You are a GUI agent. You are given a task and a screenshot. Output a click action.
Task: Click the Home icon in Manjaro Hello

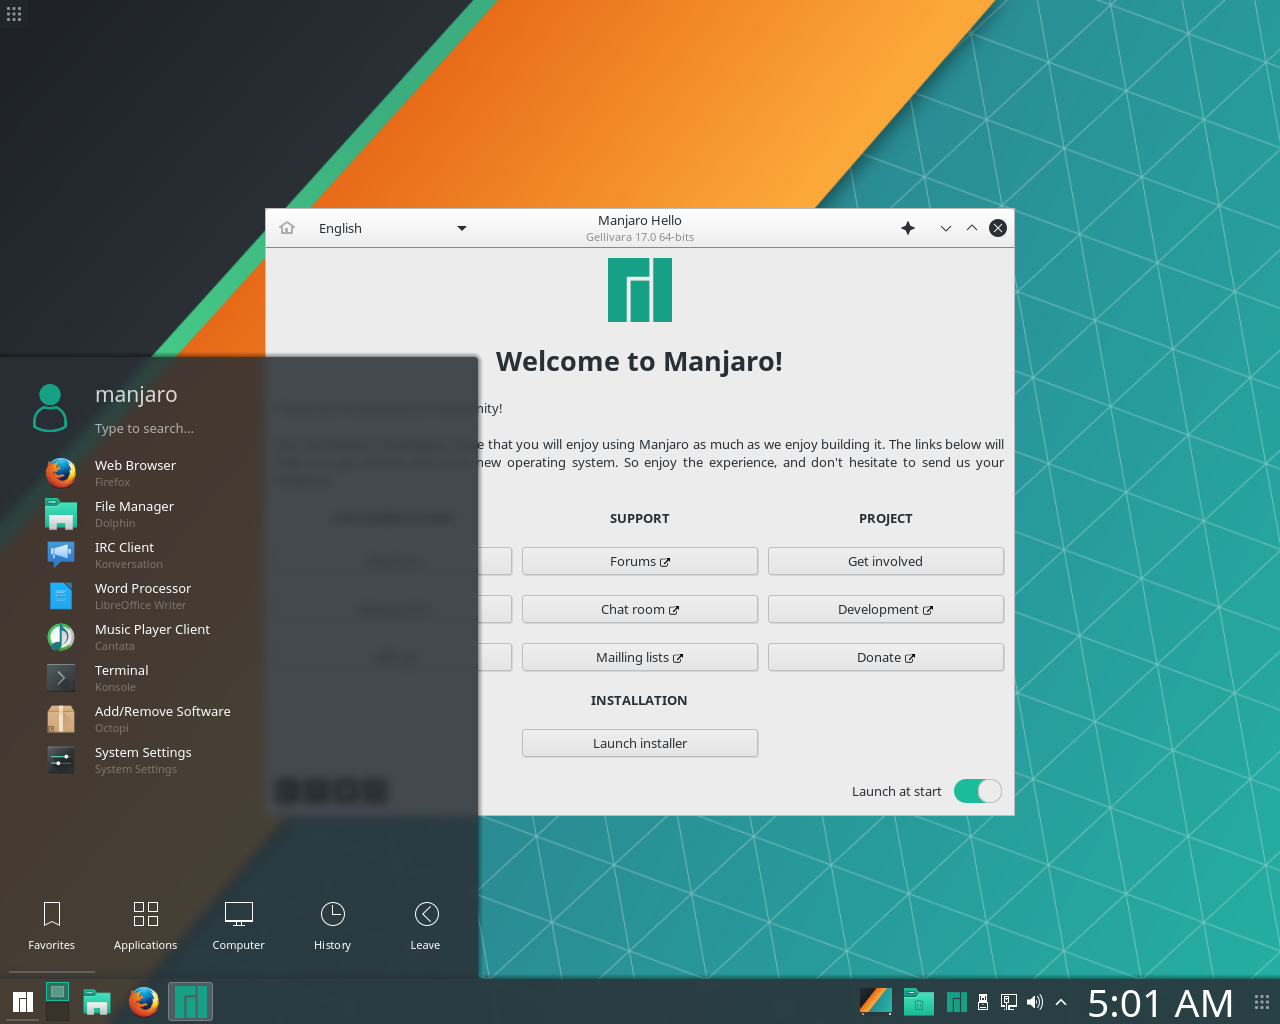(287, 228)
